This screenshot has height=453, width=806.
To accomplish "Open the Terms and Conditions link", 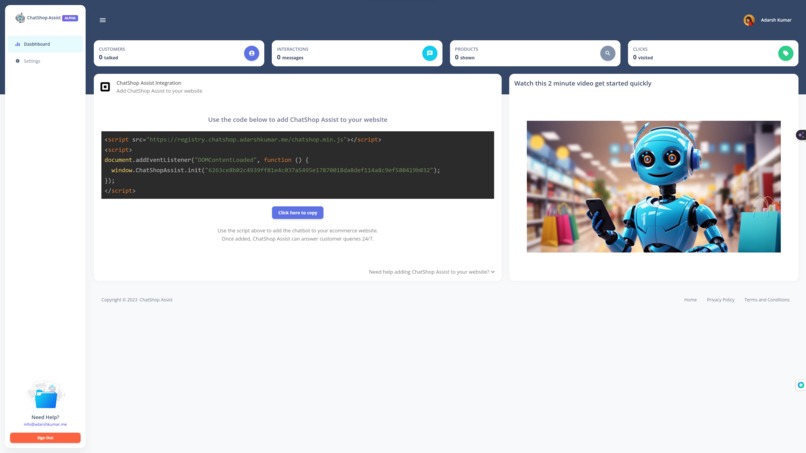I will tap(766, 300).
